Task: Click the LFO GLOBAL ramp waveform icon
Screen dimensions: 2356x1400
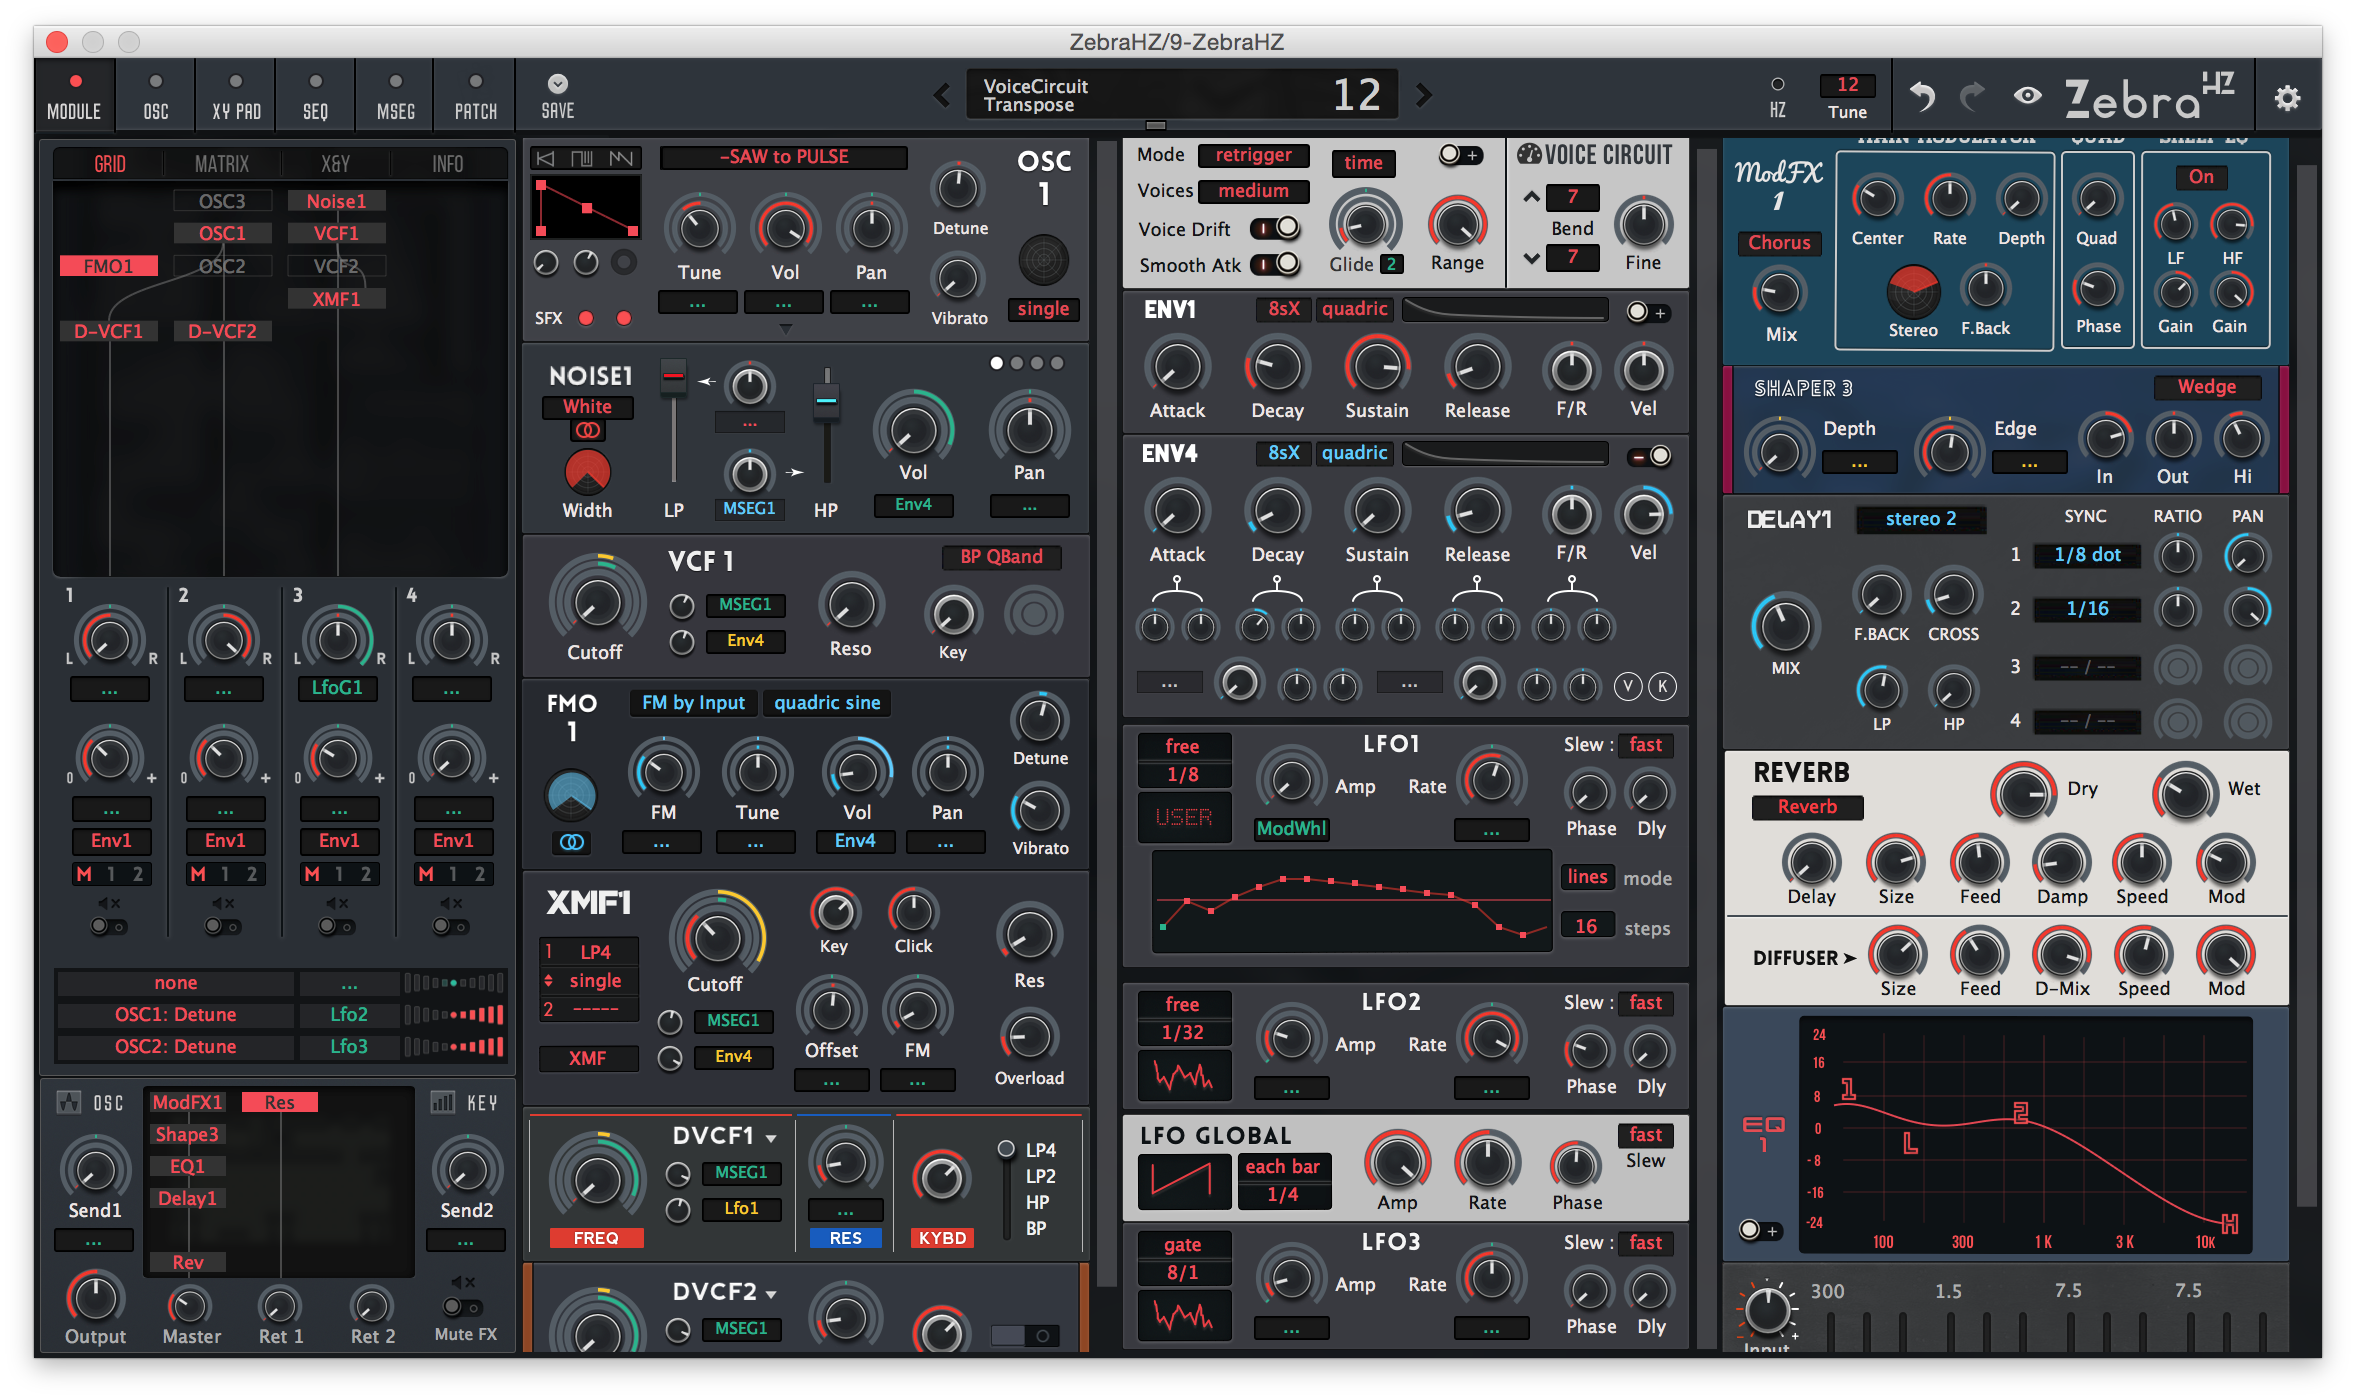Action: pos(1183,1181)
